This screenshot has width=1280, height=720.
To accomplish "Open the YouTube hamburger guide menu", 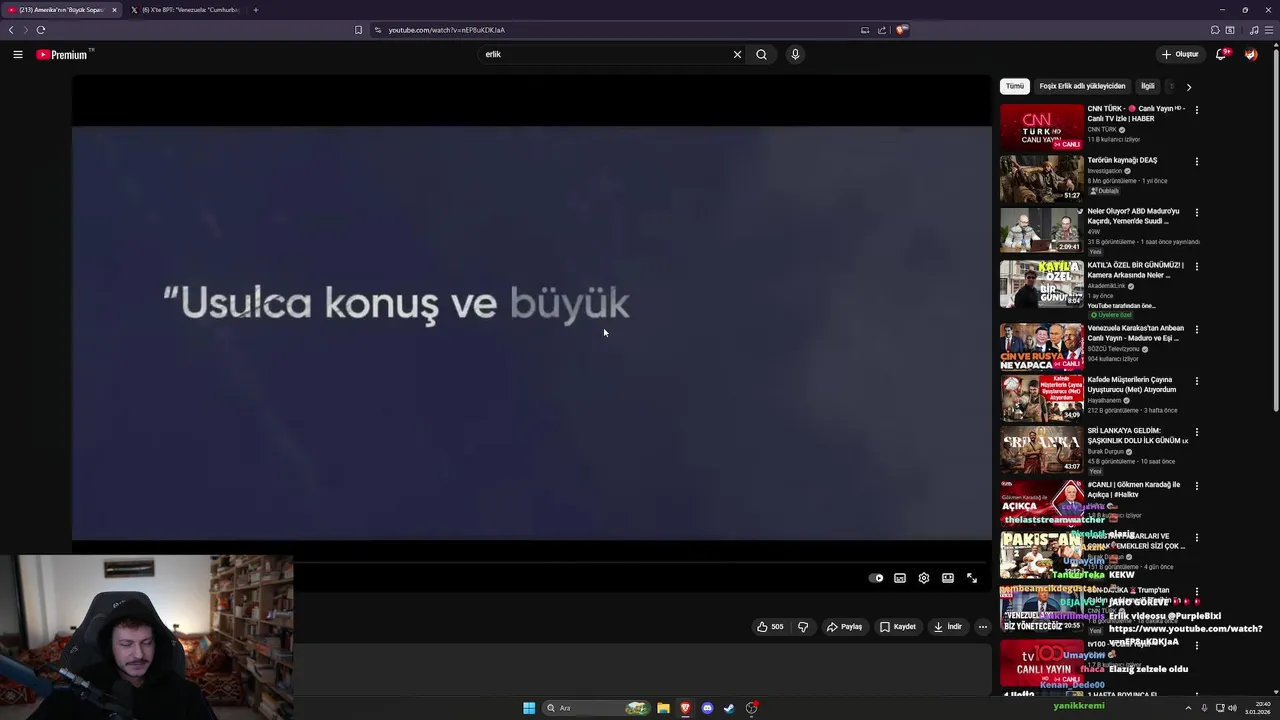I will coord(18,54).
